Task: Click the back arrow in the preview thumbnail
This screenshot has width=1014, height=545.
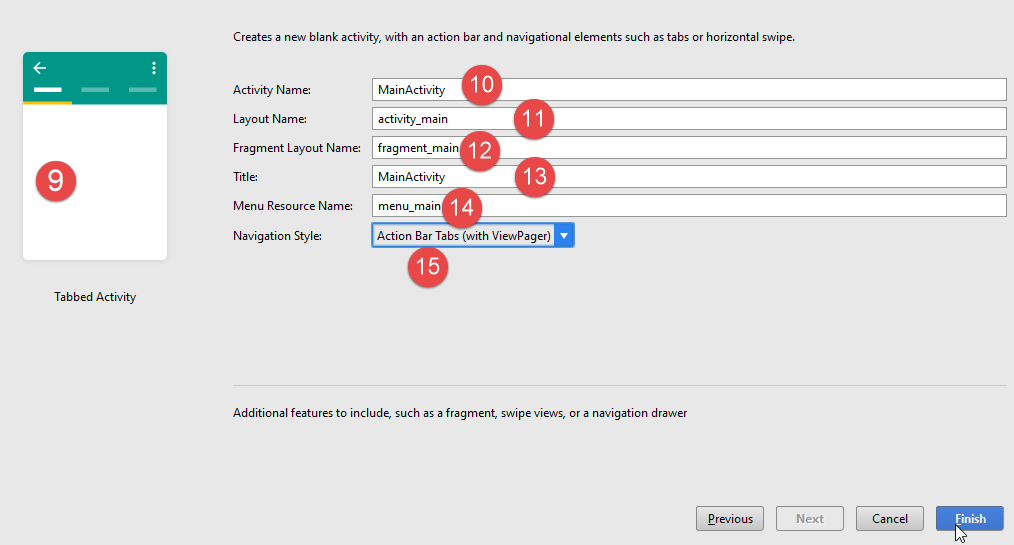Action: (x=40, y=68)
